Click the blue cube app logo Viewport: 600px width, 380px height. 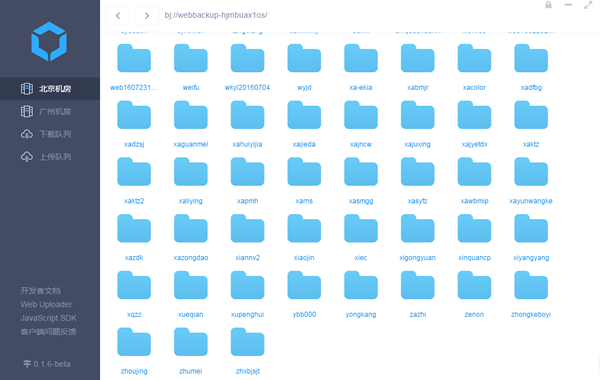pyautogui.click(x=49, y=41)
